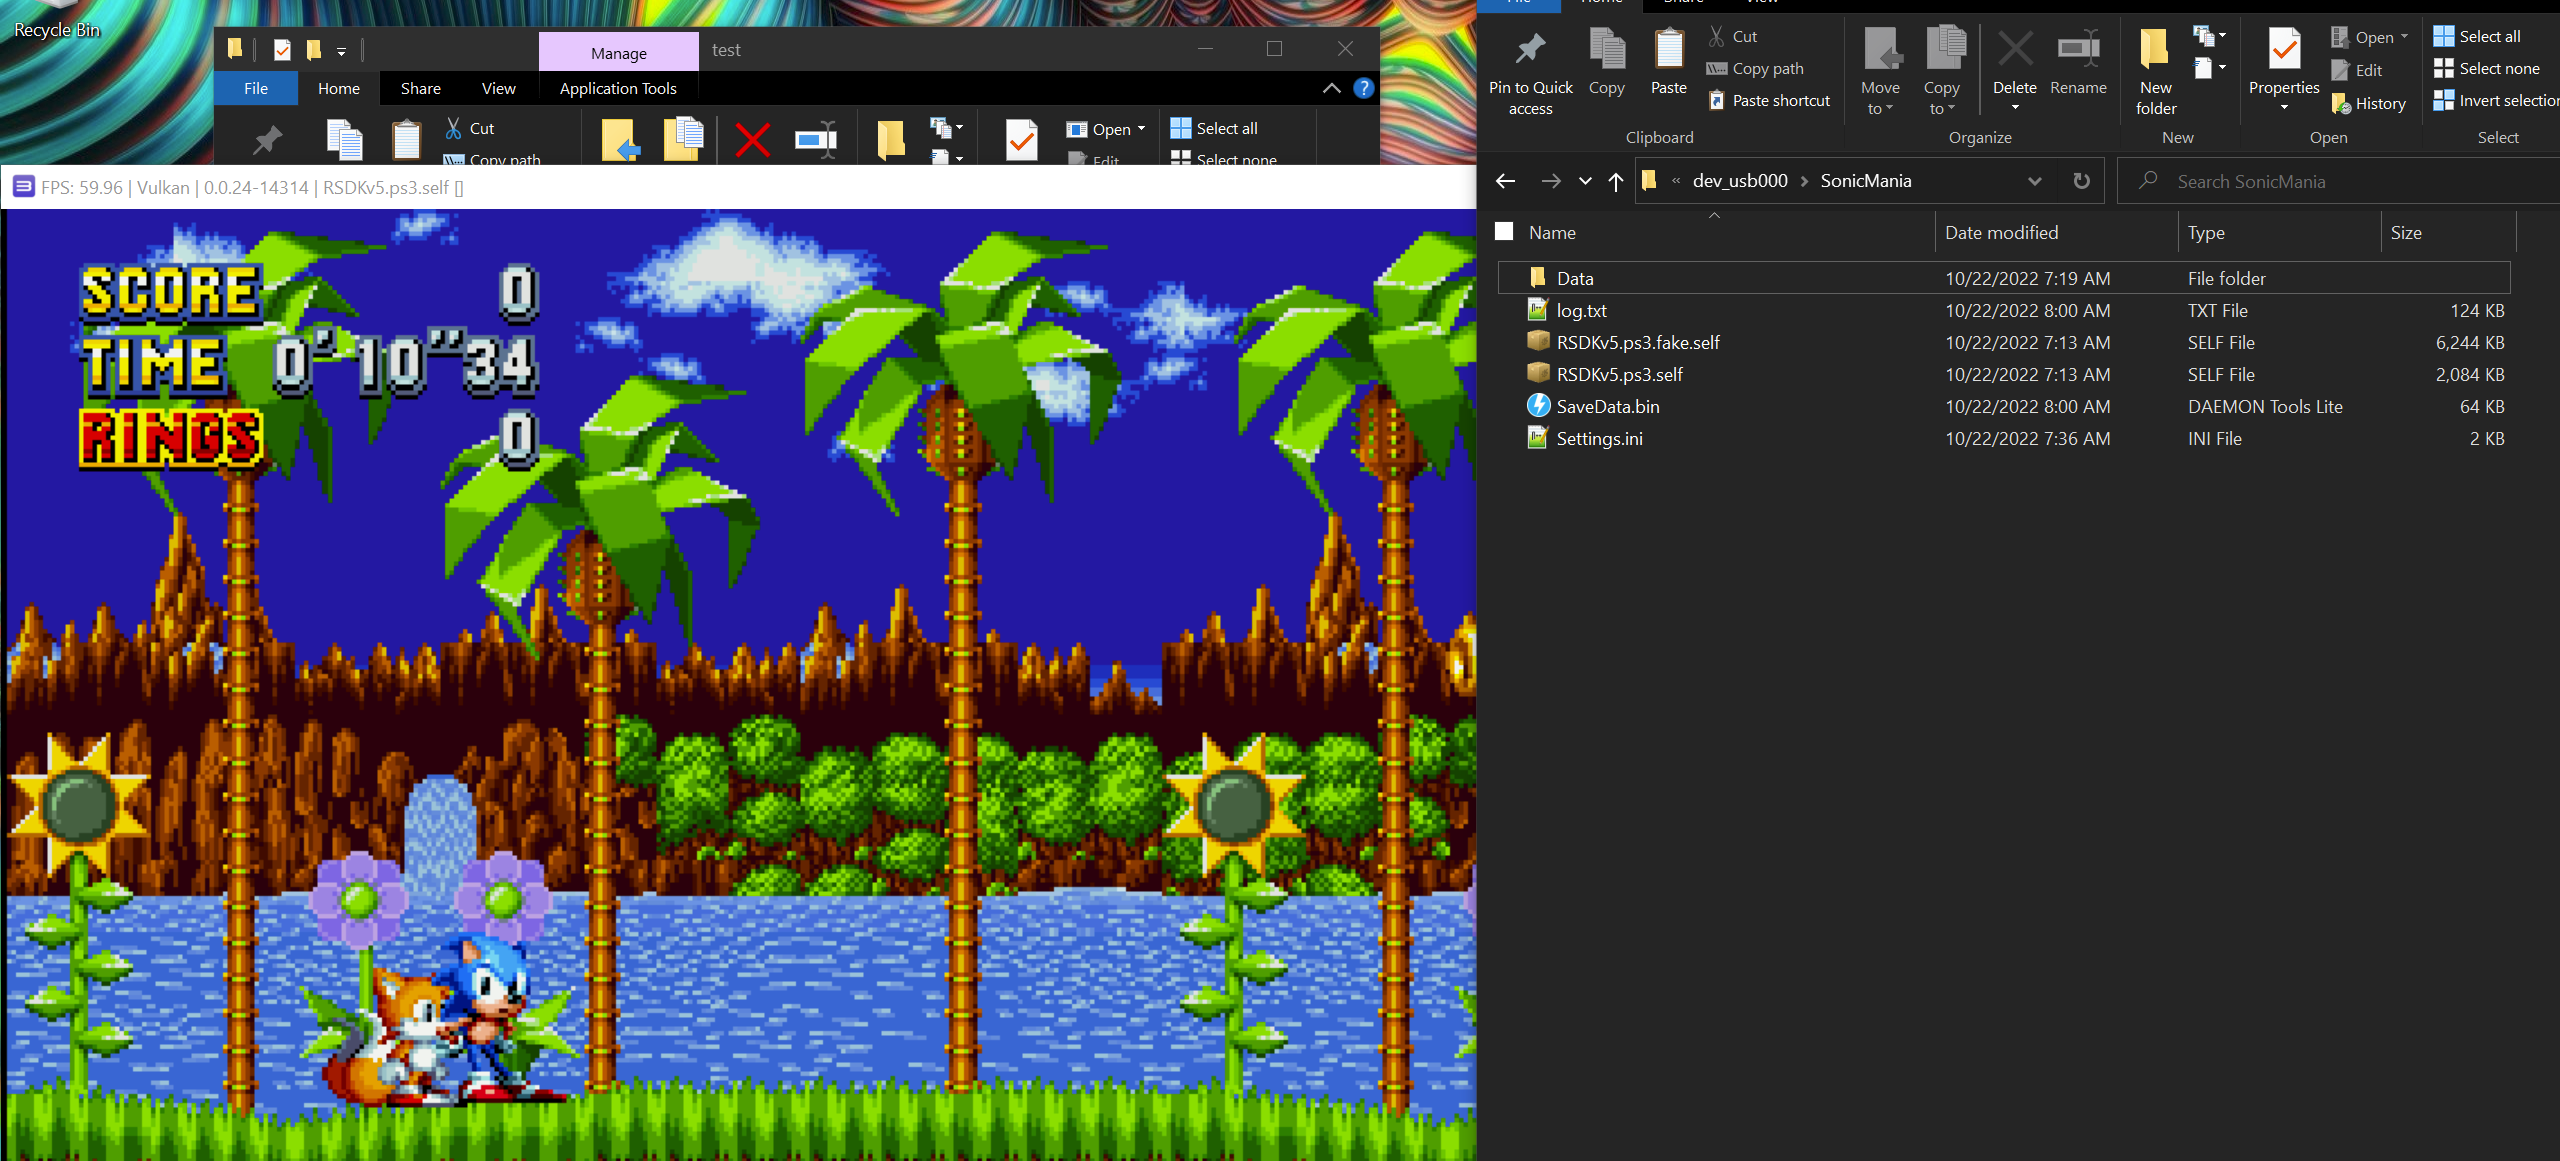This screenshot has height=1161, width=2560.
Task: Click Select all in SonicMania window ribbon
Action: click(x=2477, y=36)
